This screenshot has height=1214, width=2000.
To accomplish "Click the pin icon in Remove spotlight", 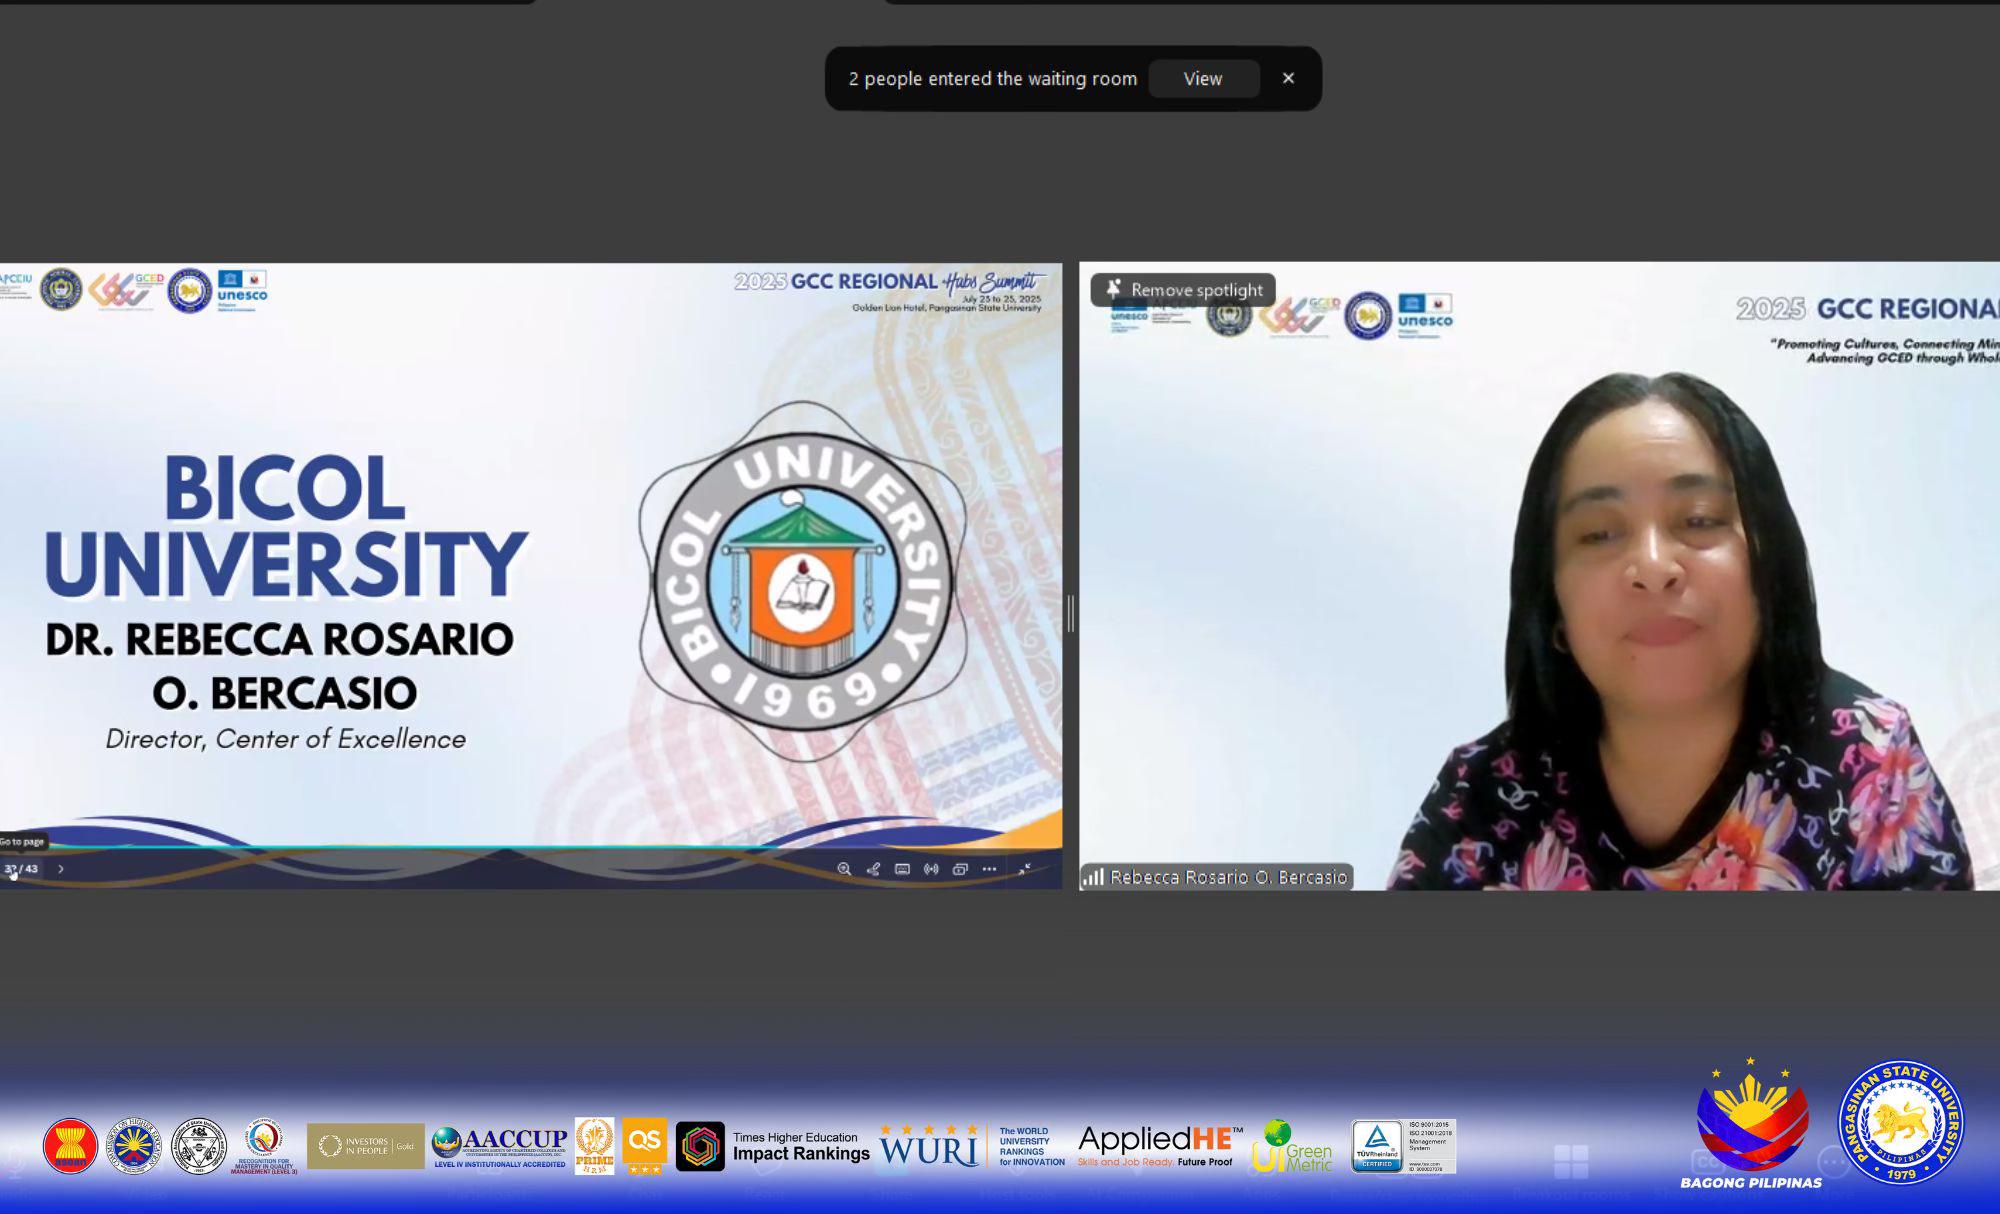I will [x=1113, y=289].
